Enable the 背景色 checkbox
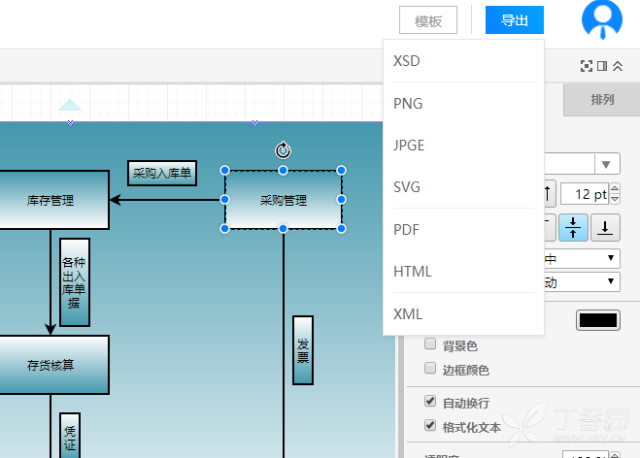Image resolution: width=640 pixels, height=458 pixels. pos(430,344)
